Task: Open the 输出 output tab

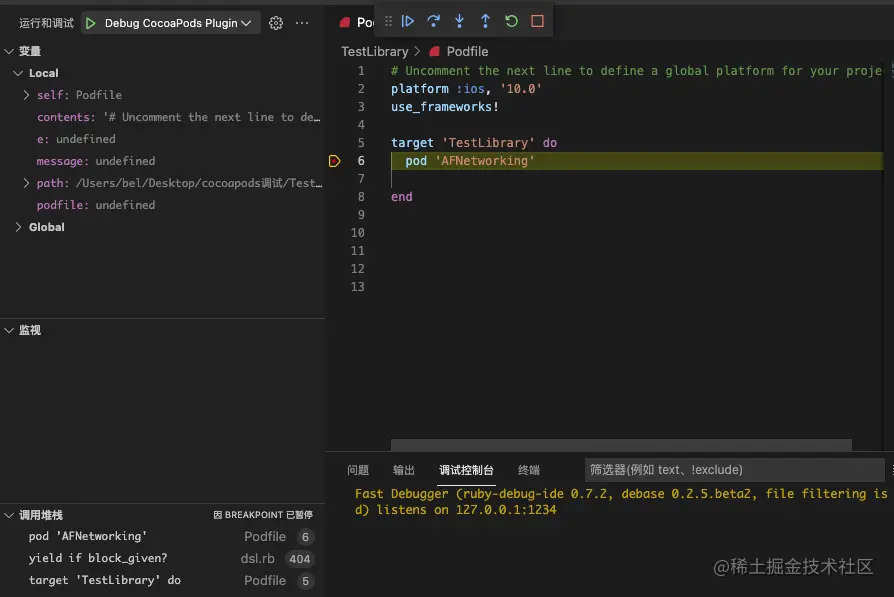Action: coord(404,470)
